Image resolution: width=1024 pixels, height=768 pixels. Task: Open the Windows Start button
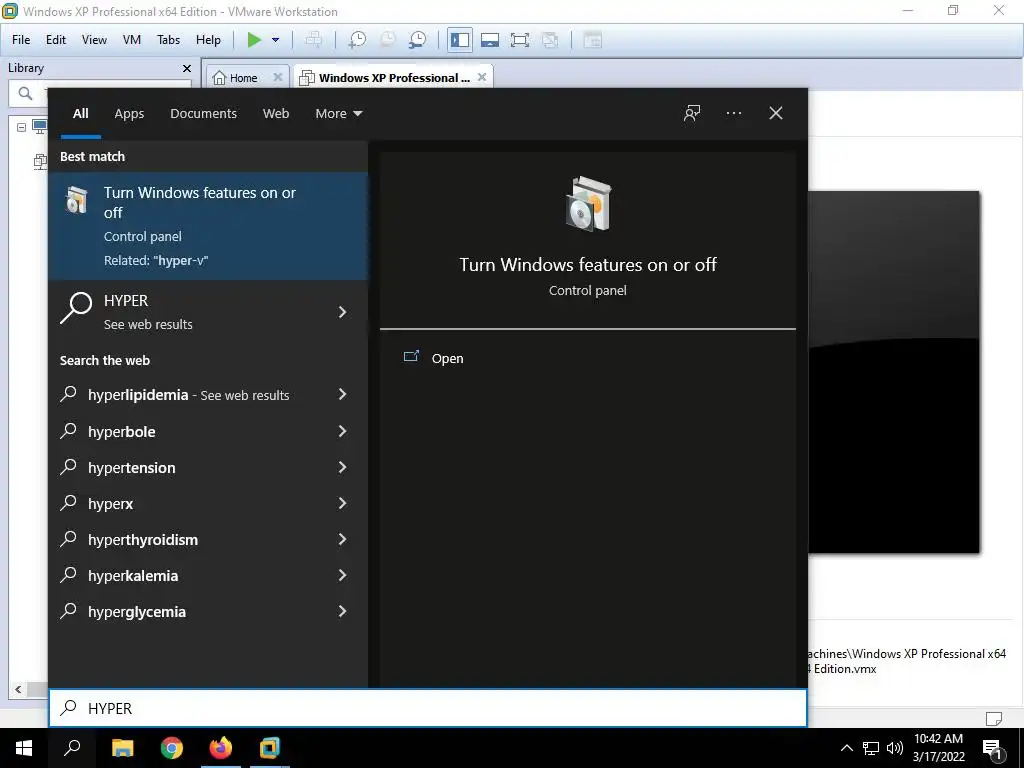tap(24, 748)
